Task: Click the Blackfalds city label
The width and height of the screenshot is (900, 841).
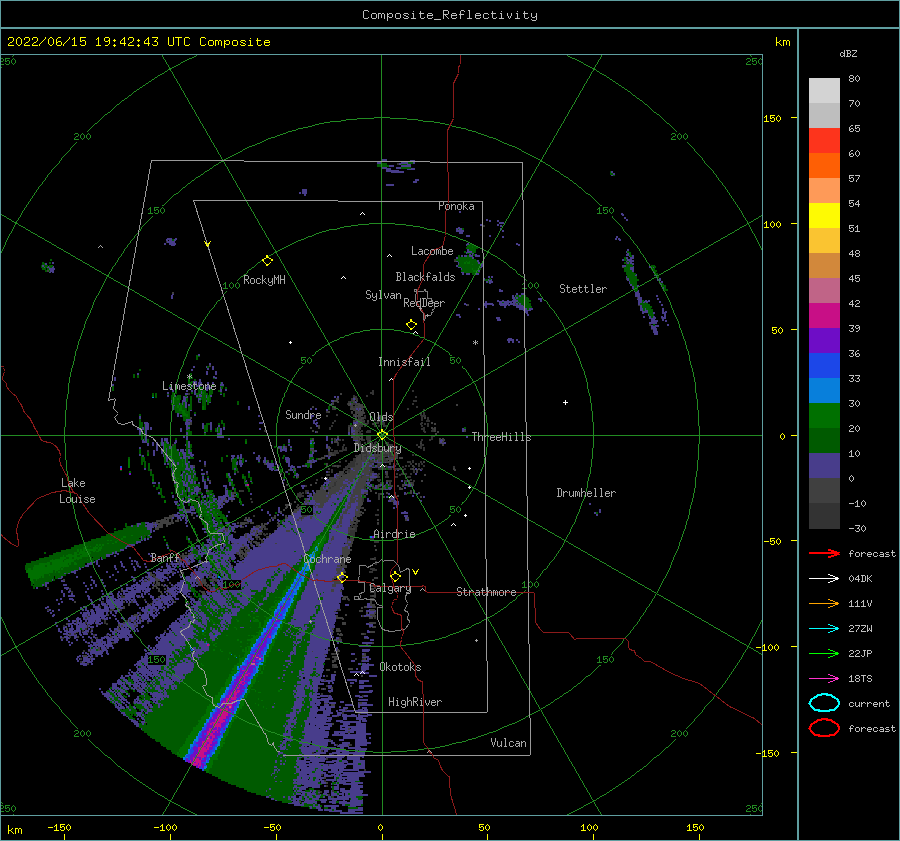Action: (x=425, y=277)
